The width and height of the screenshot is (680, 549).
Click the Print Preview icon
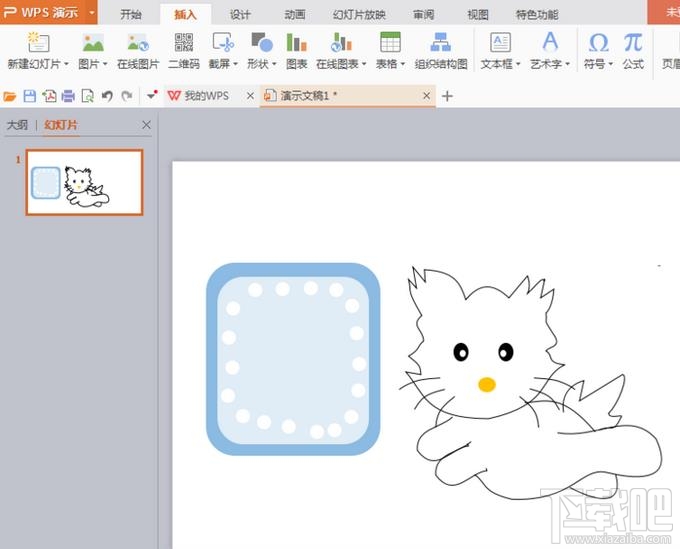pos(88,96)
